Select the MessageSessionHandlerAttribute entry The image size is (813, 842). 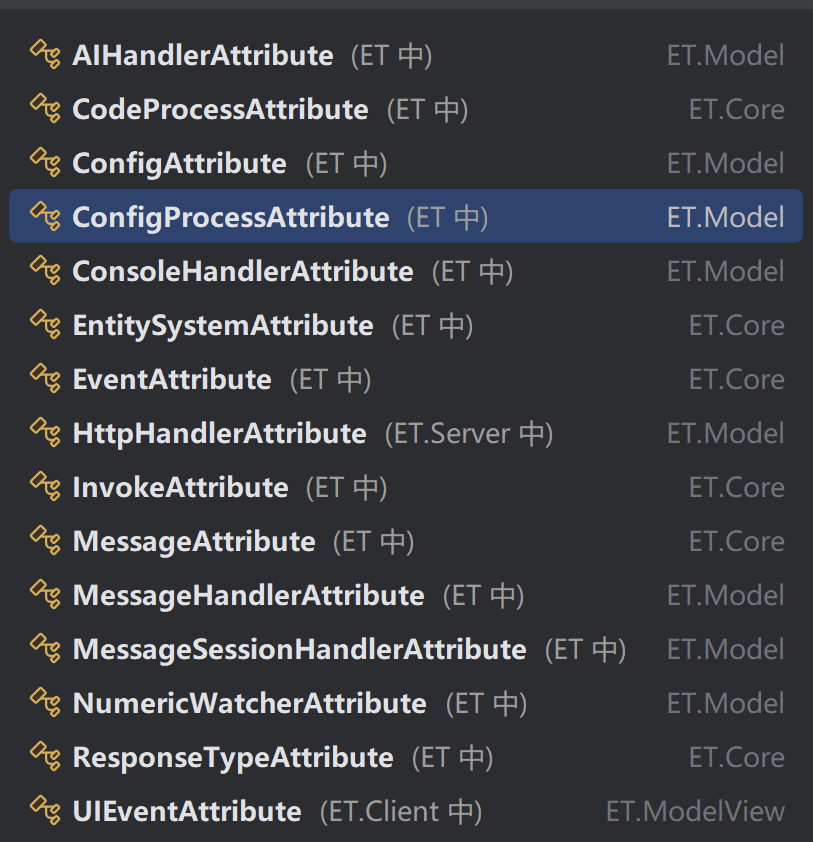[x=299, y=649]
